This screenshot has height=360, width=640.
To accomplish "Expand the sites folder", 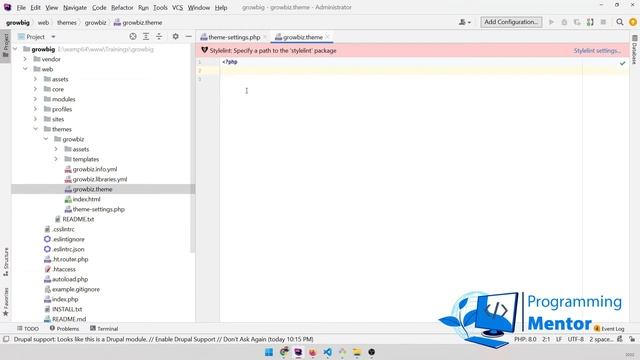I will (36, 119).
